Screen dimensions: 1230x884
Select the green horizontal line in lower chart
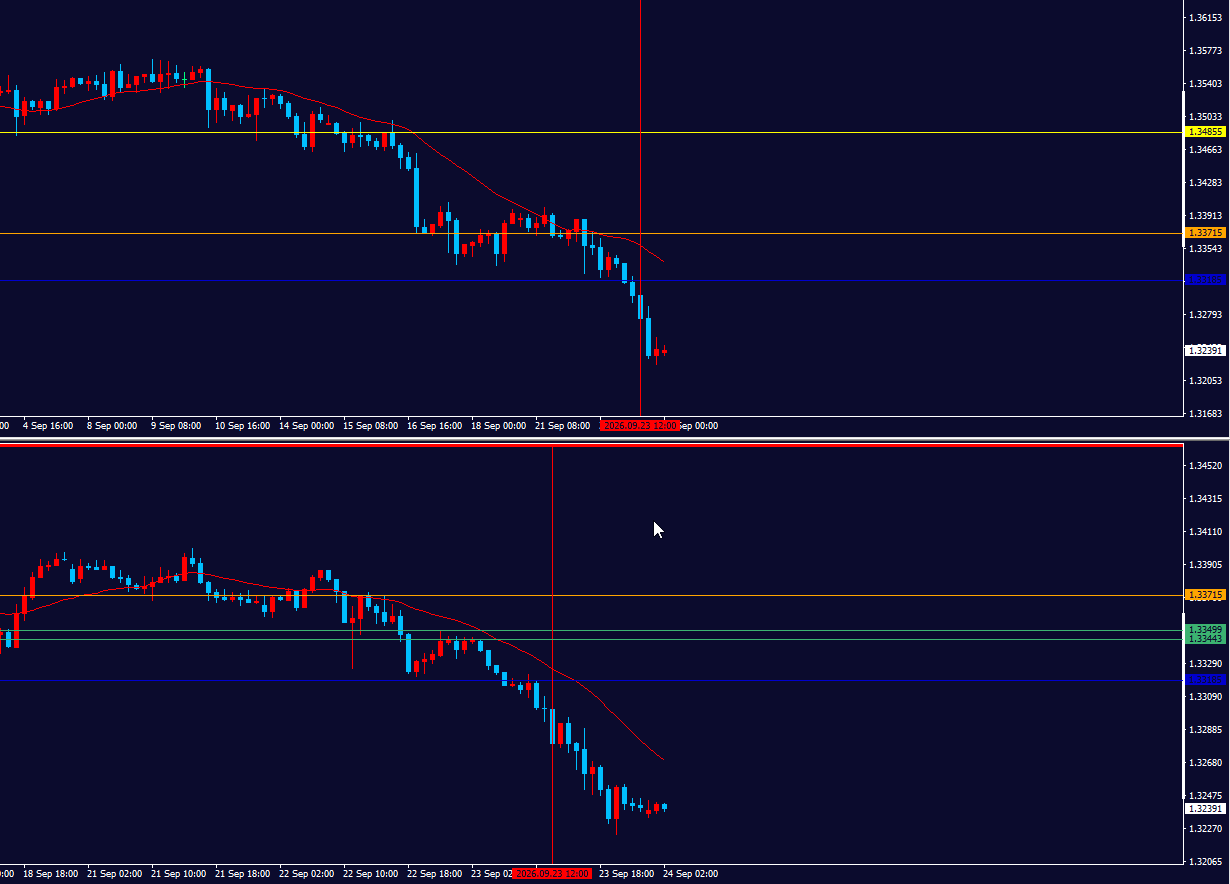[x=590, y=630]
